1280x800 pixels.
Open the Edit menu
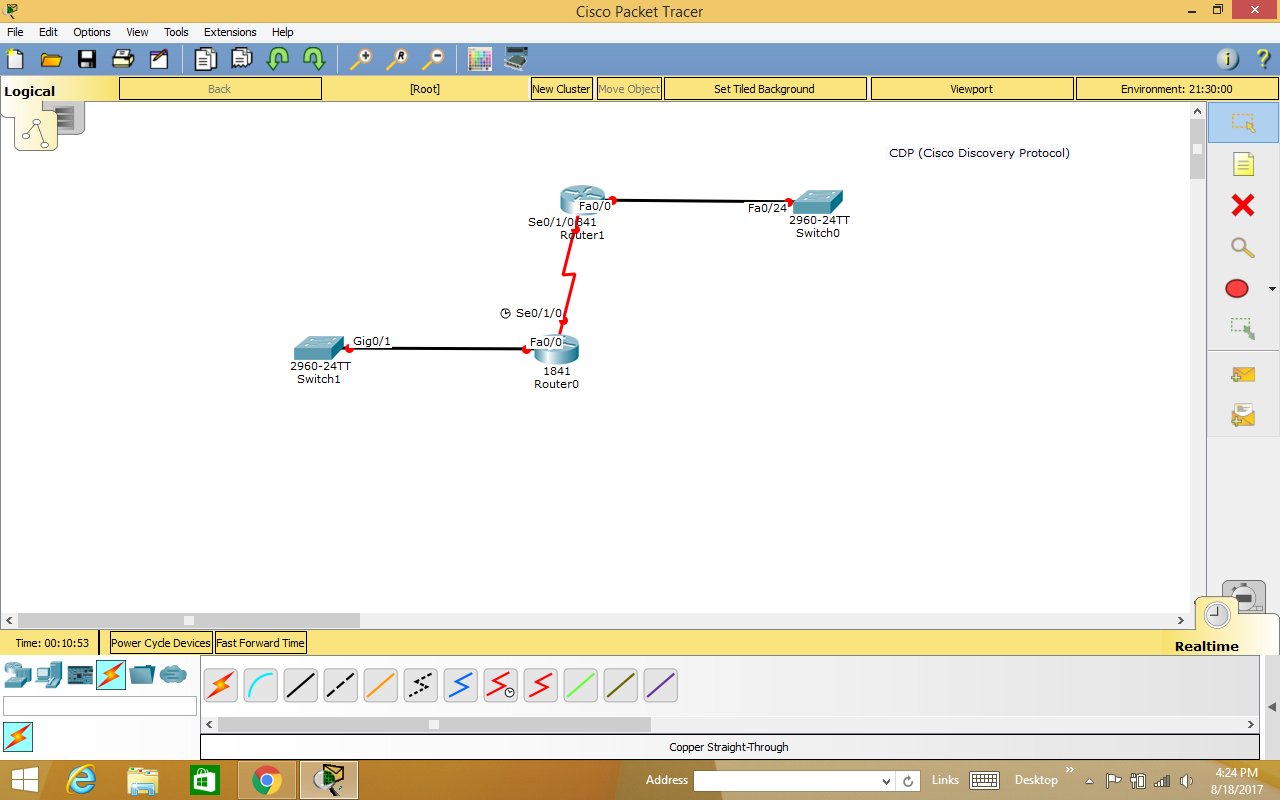48,32
